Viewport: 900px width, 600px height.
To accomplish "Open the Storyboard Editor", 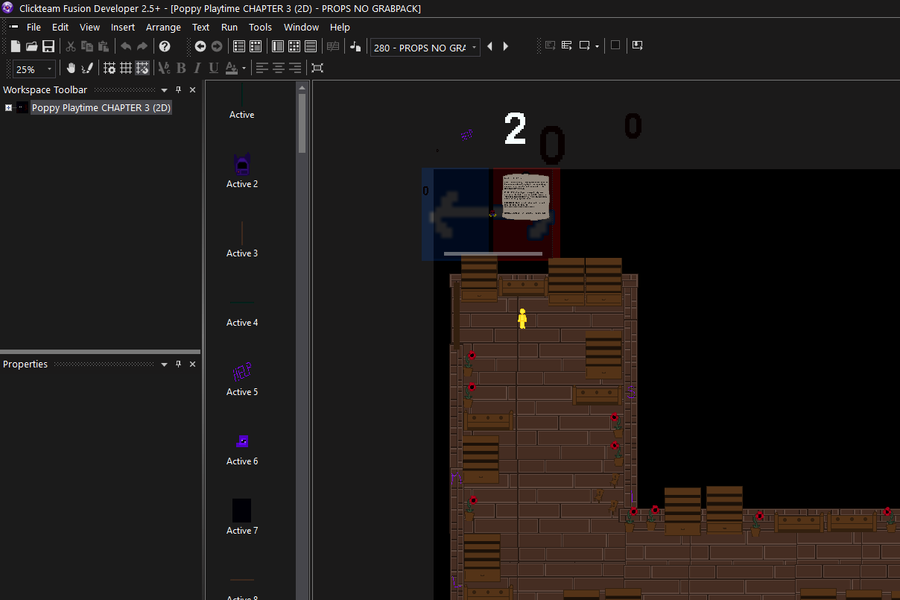I will coord(239,47).
